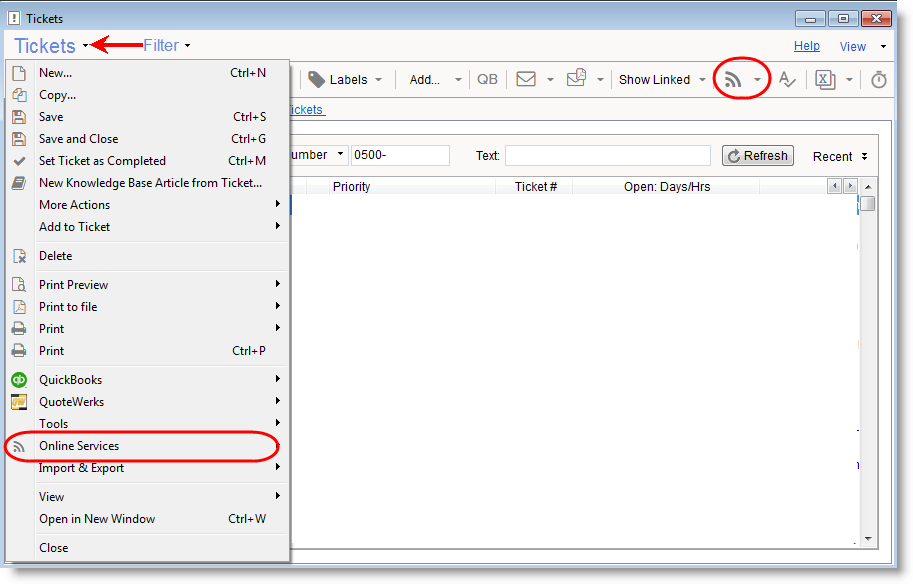Viewport: 913px width, 584px height.
Task: Select Online Services from the Tickets menu
Action: pos(79,446)
